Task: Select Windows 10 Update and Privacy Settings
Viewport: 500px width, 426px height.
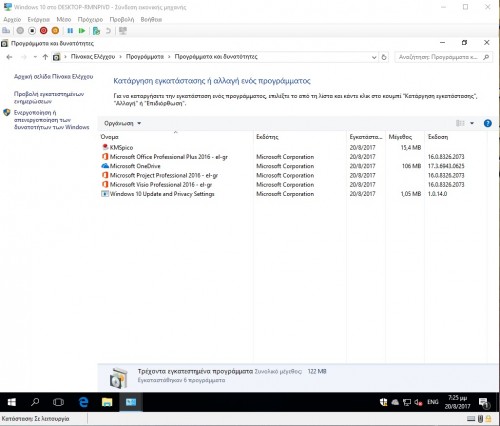Action: pyautogui.click(x=162, y=194)
